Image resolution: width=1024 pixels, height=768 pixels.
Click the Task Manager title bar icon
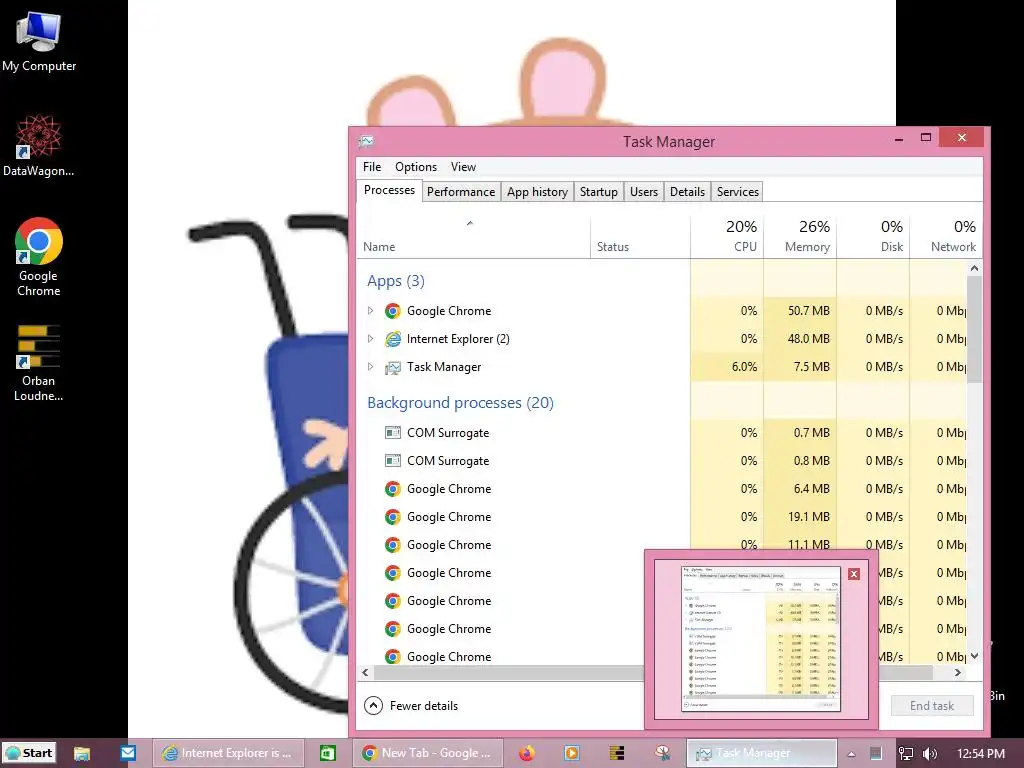click(x=366, y=141)
